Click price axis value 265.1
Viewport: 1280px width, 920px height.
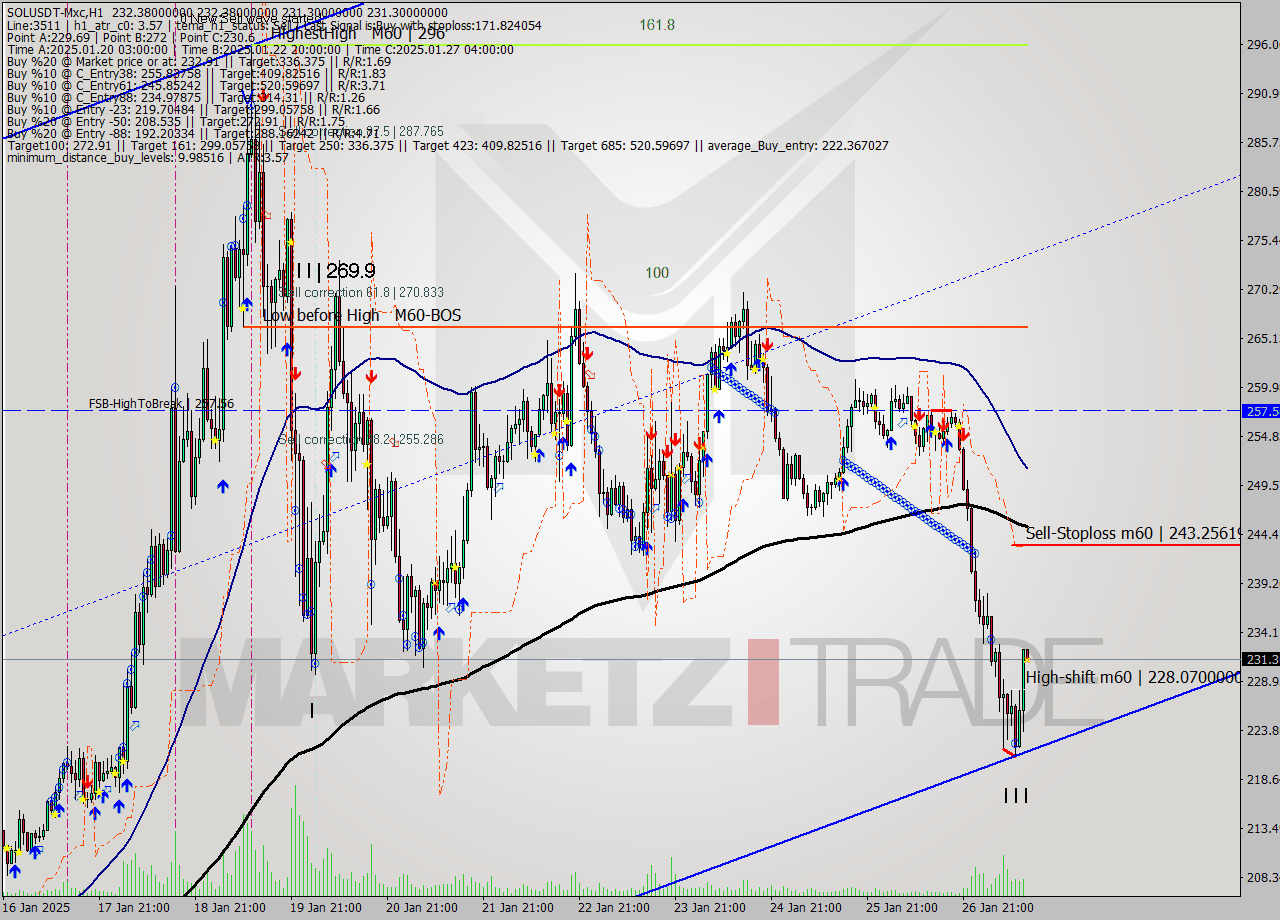click(x=1261, y=338)
